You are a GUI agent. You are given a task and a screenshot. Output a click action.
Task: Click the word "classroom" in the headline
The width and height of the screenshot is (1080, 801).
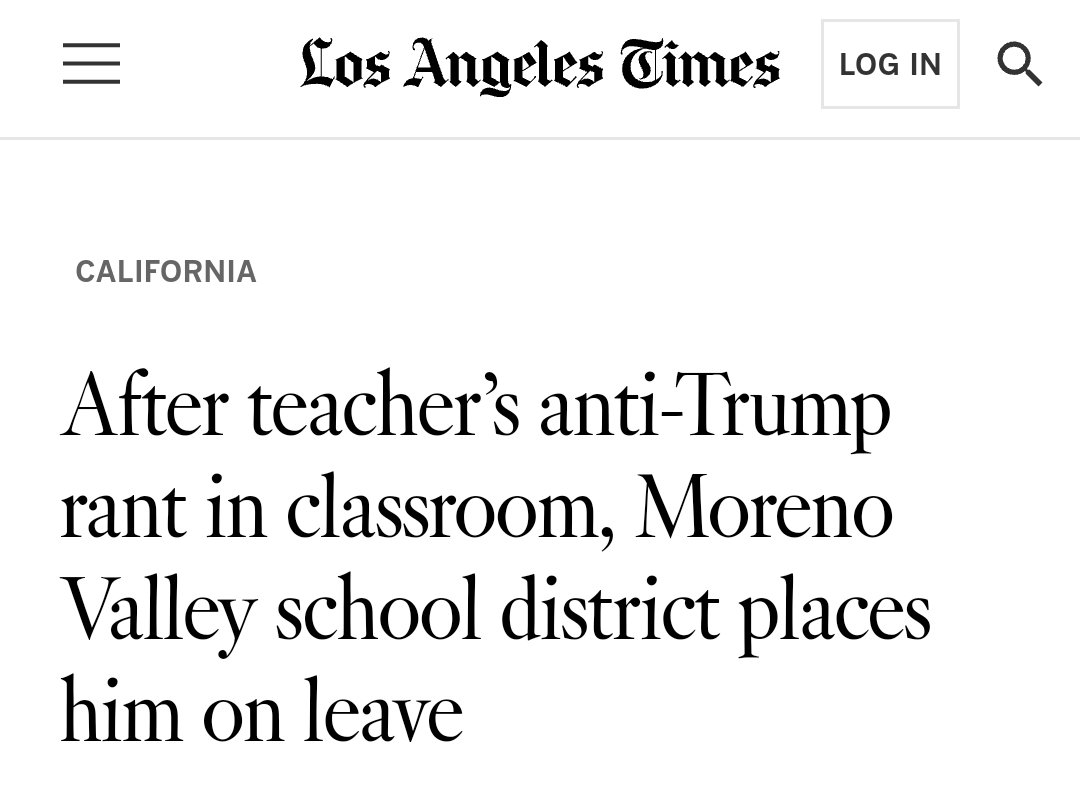click(x=449, y=512)
